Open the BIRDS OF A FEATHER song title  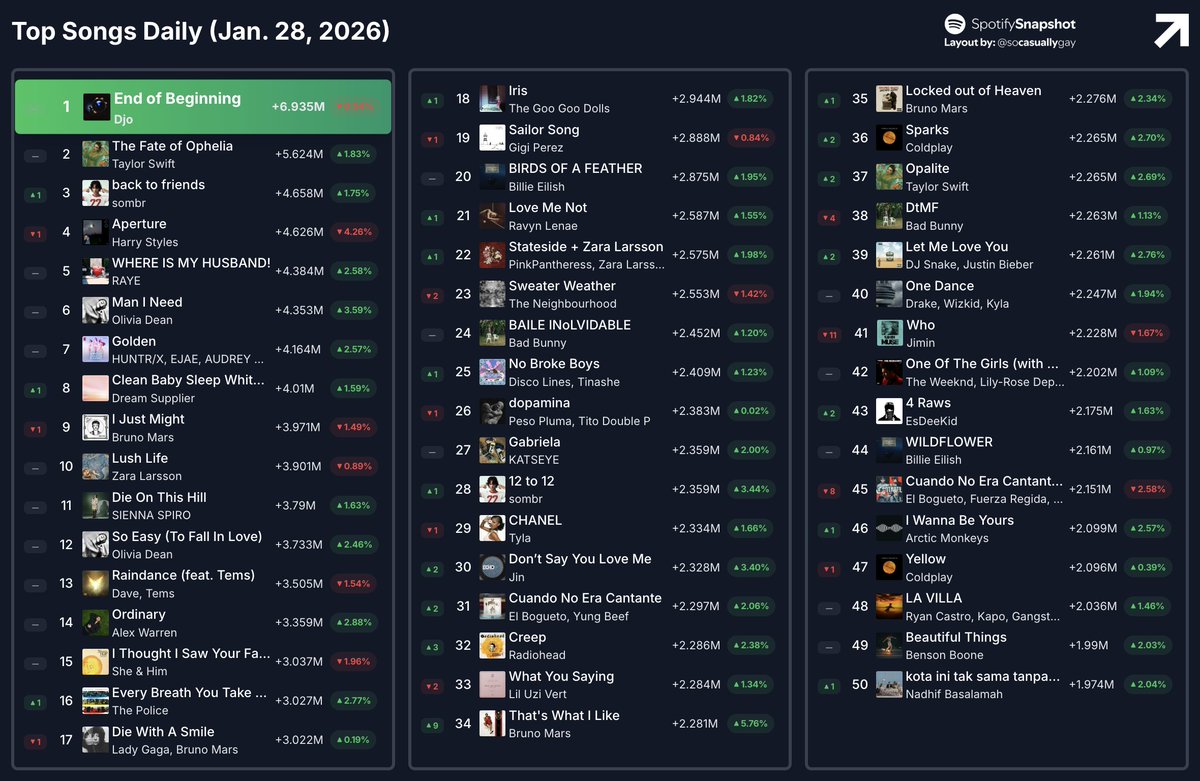(x=576, y=168)
